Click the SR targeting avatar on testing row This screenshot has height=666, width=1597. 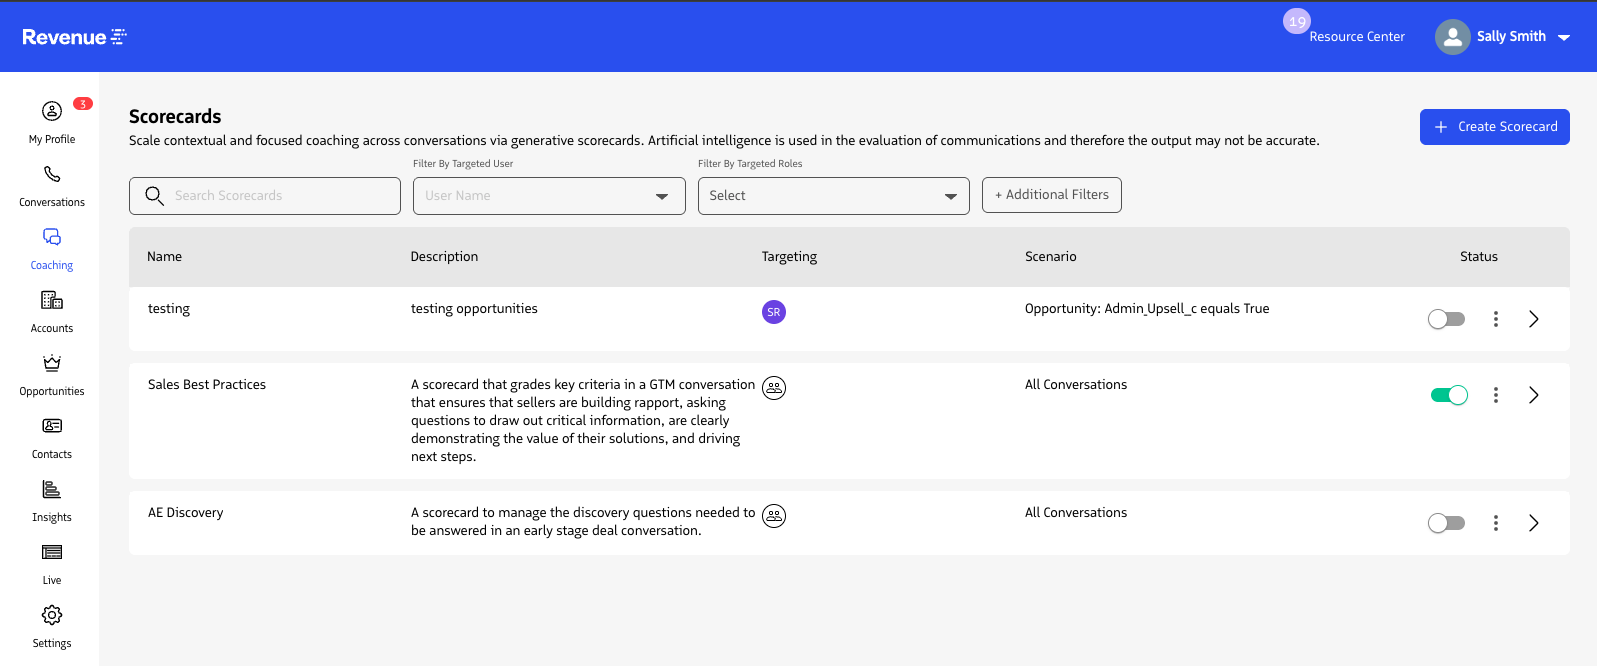point(774,312)
